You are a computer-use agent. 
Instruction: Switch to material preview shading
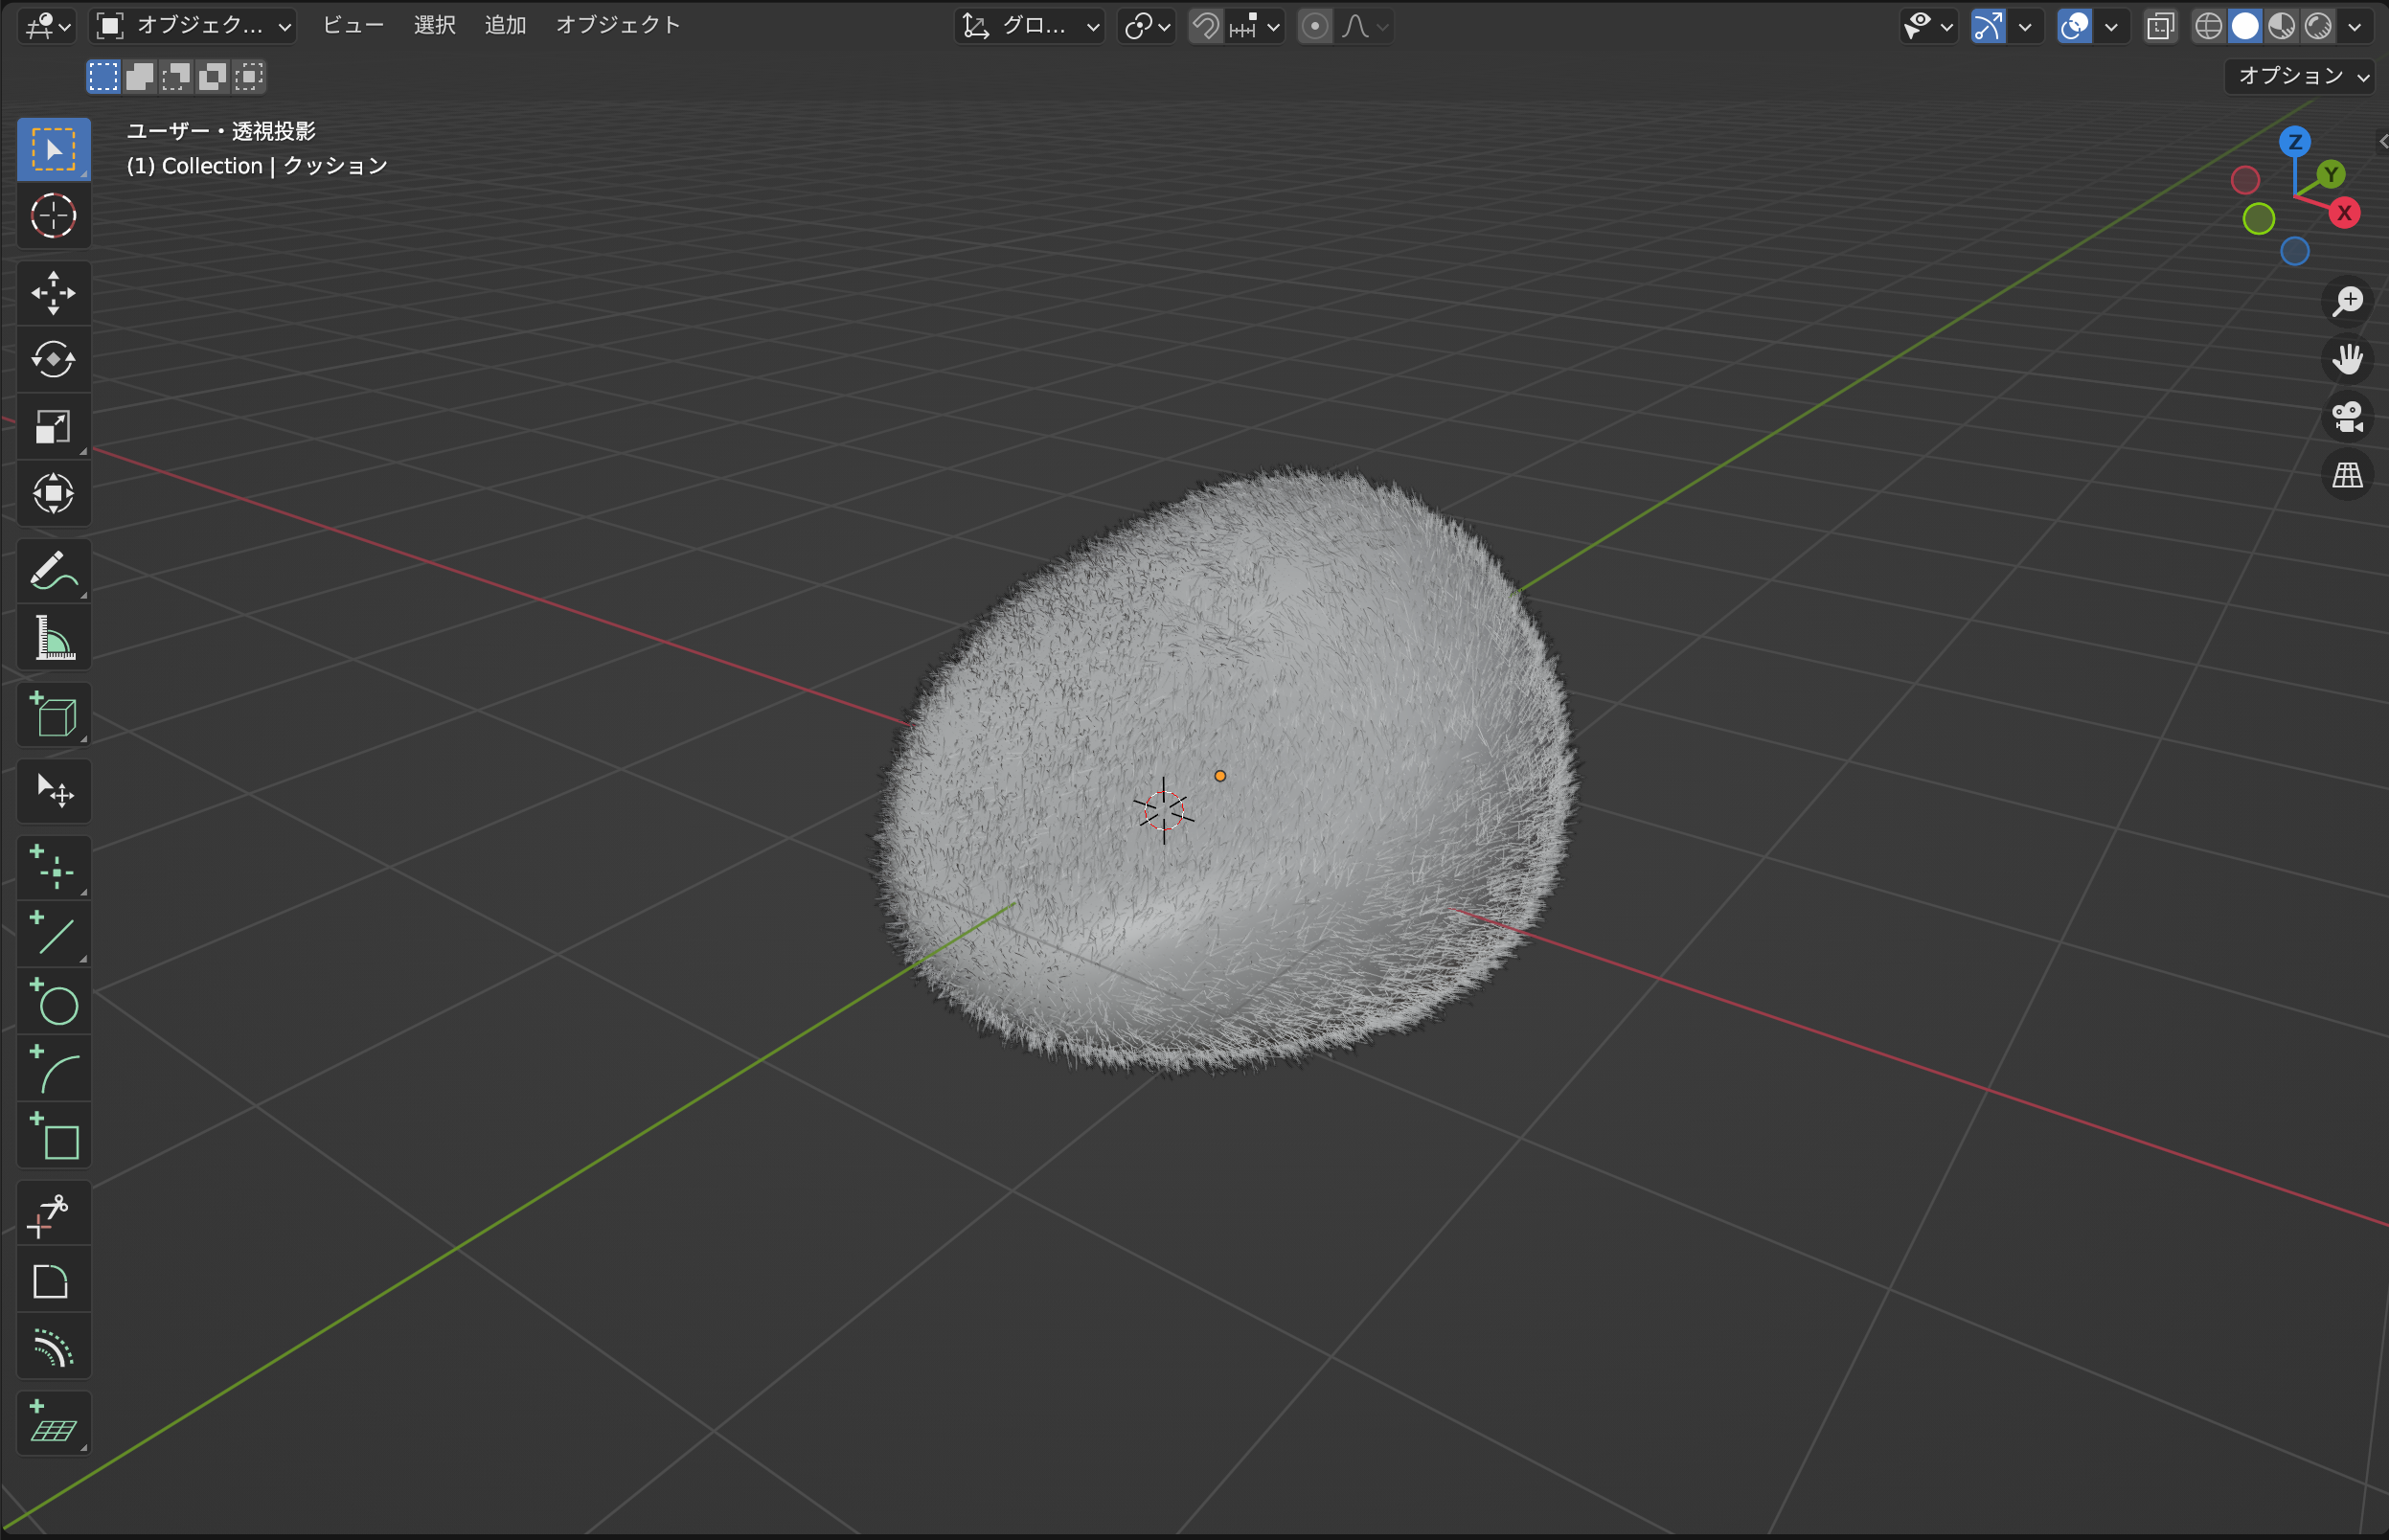[2281, 26]
